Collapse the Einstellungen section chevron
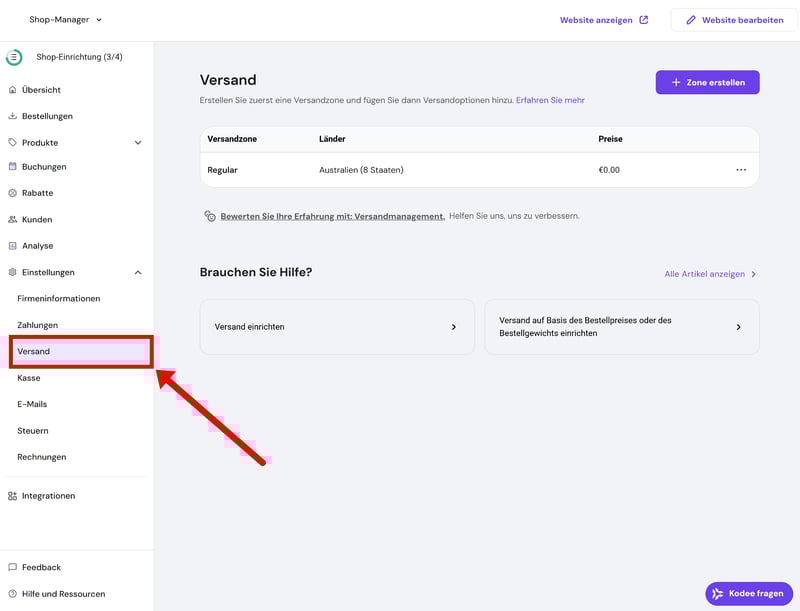Image resolution: width=800 pixels, height=611 pixels. [138, 272]
